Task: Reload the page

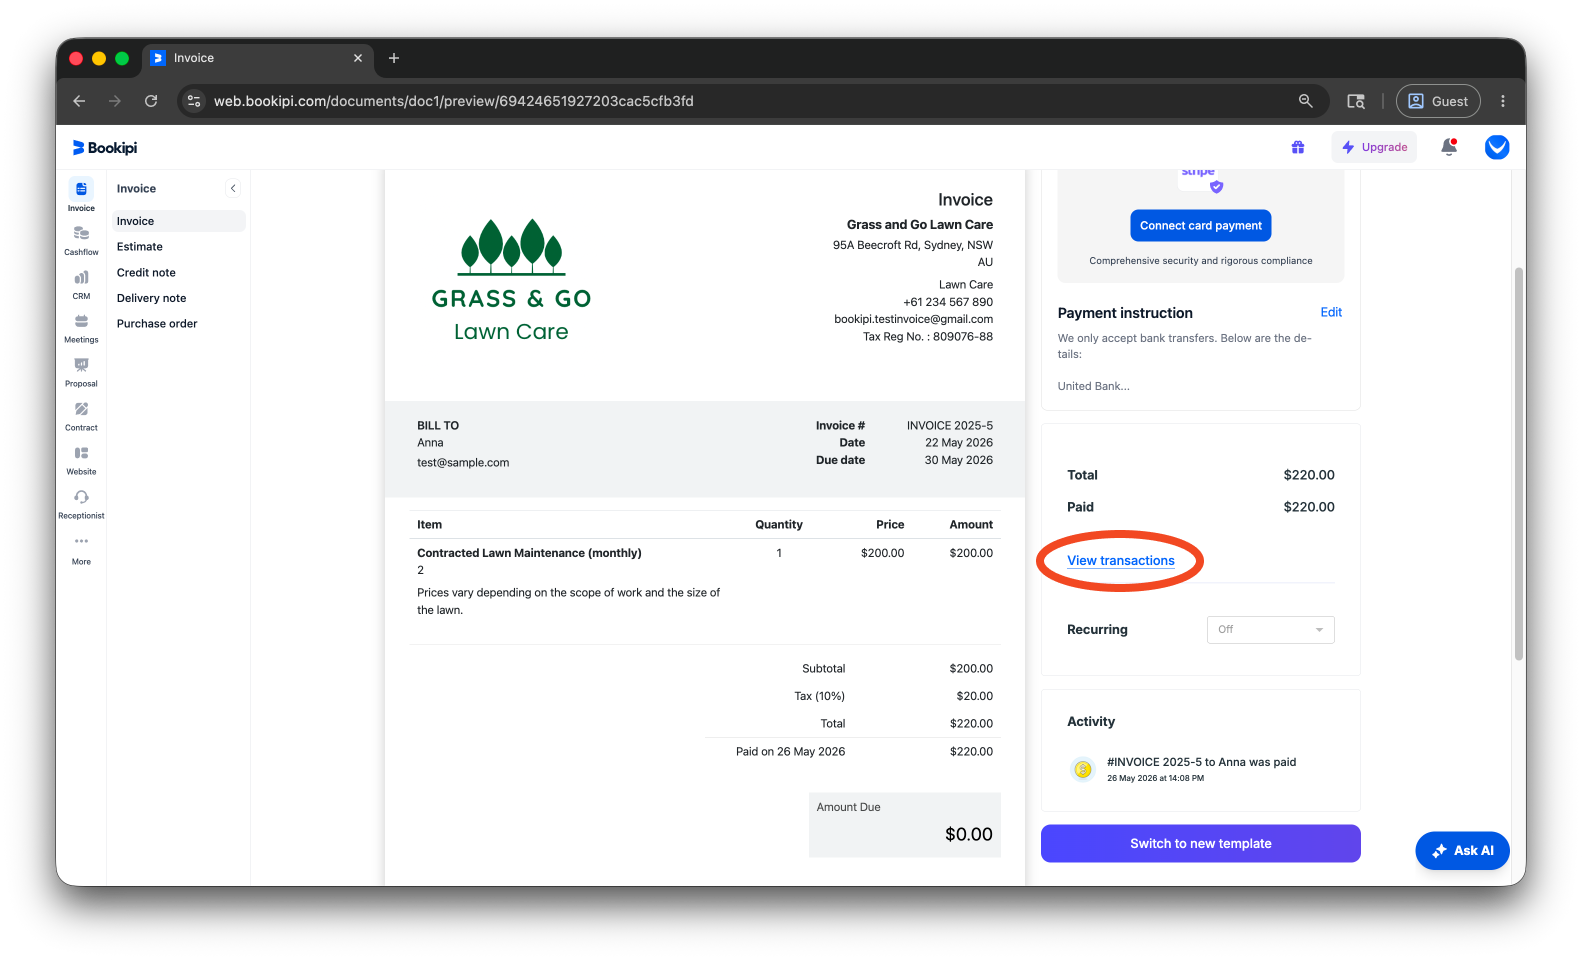Action: pyautogui.click(x=151, y=101)
